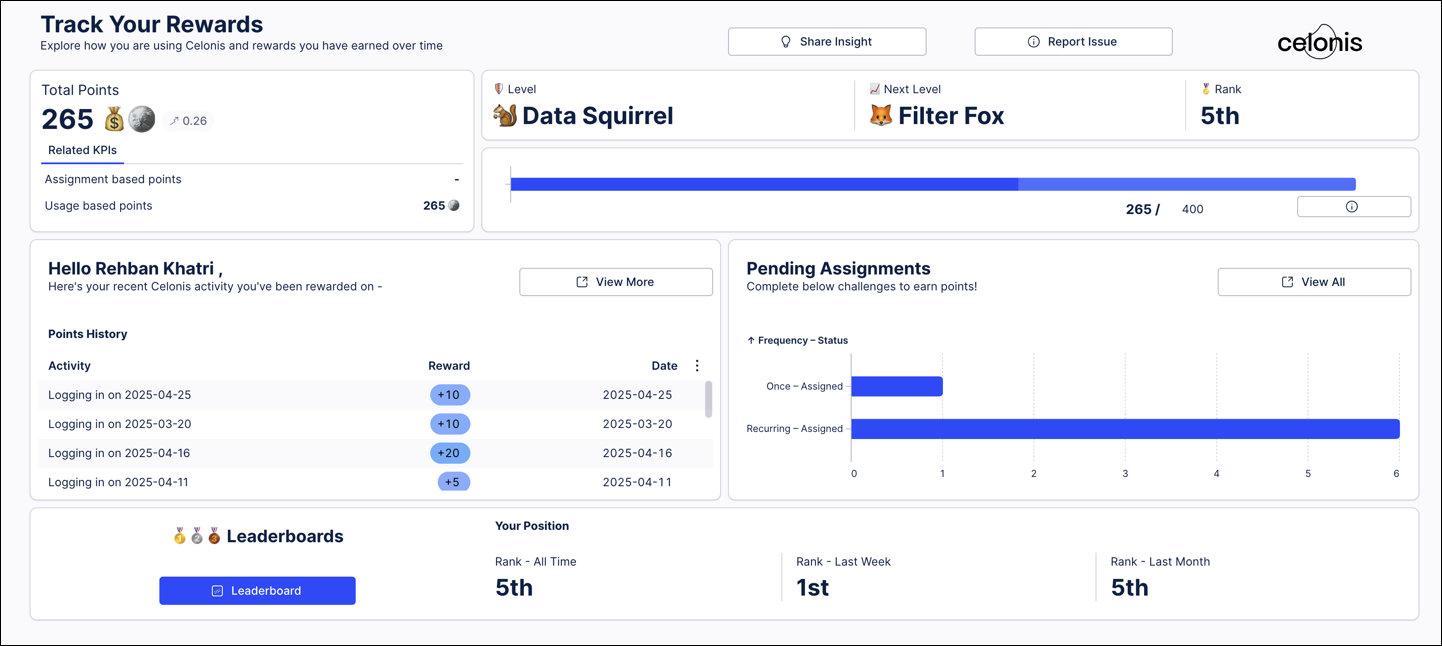The height and width of the screenshot is (646, 1442).
Task: Click the level progress bar
Action: (932, 184)
